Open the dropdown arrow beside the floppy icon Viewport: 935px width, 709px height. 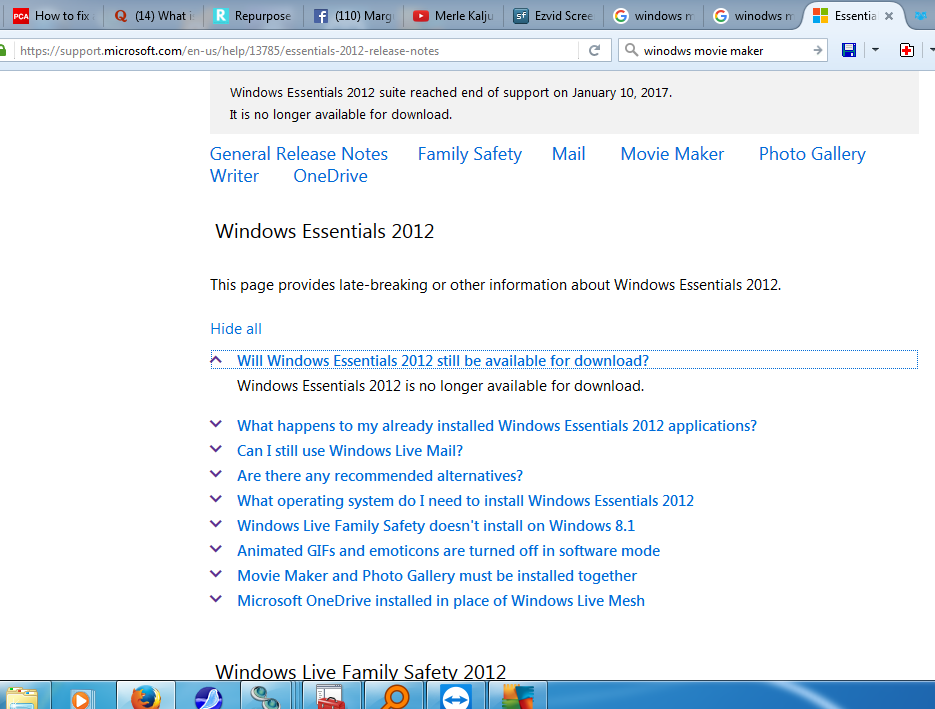click(875, 50)
